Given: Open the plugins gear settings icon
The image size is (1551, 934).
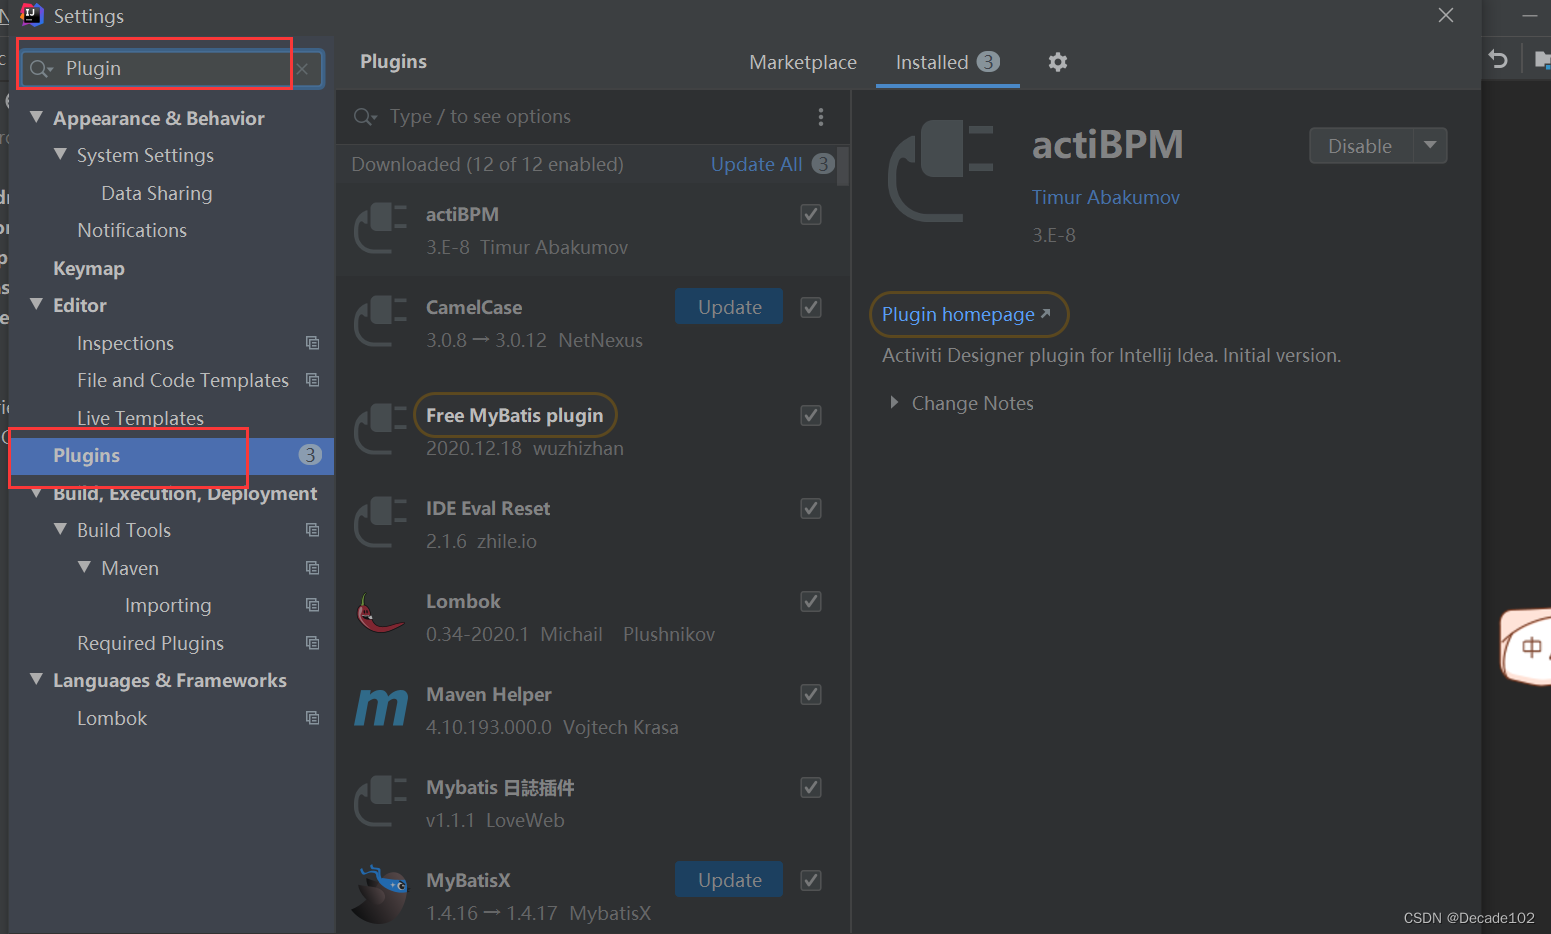Looking at the screenshot, I should (x=1057, y=62).
